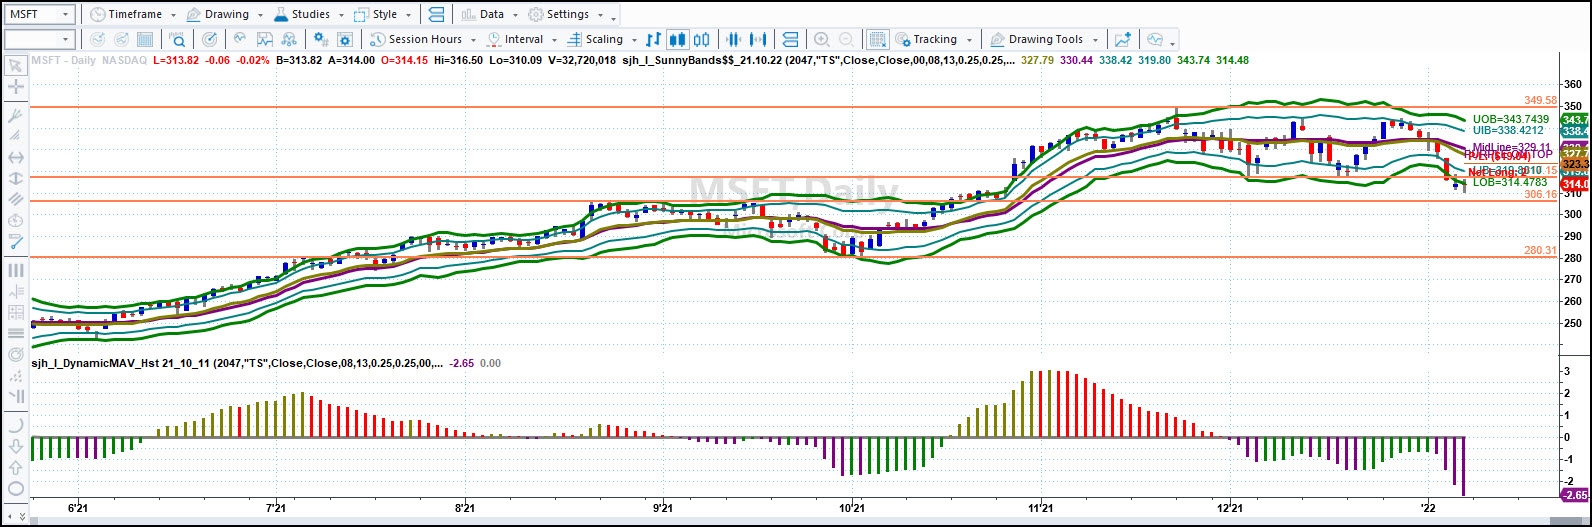1592x527 pixels.
Task: Click the gear with hash symbol icon
Action: pos(321,39)
